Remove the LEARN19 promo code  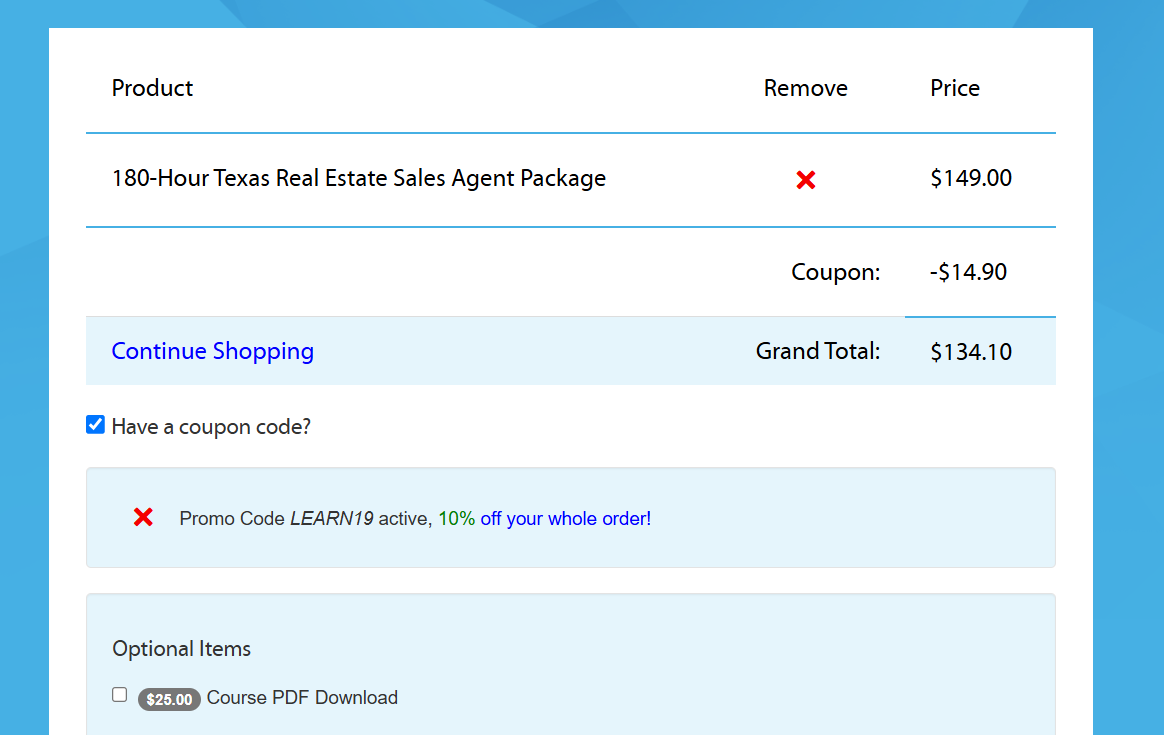143,517
